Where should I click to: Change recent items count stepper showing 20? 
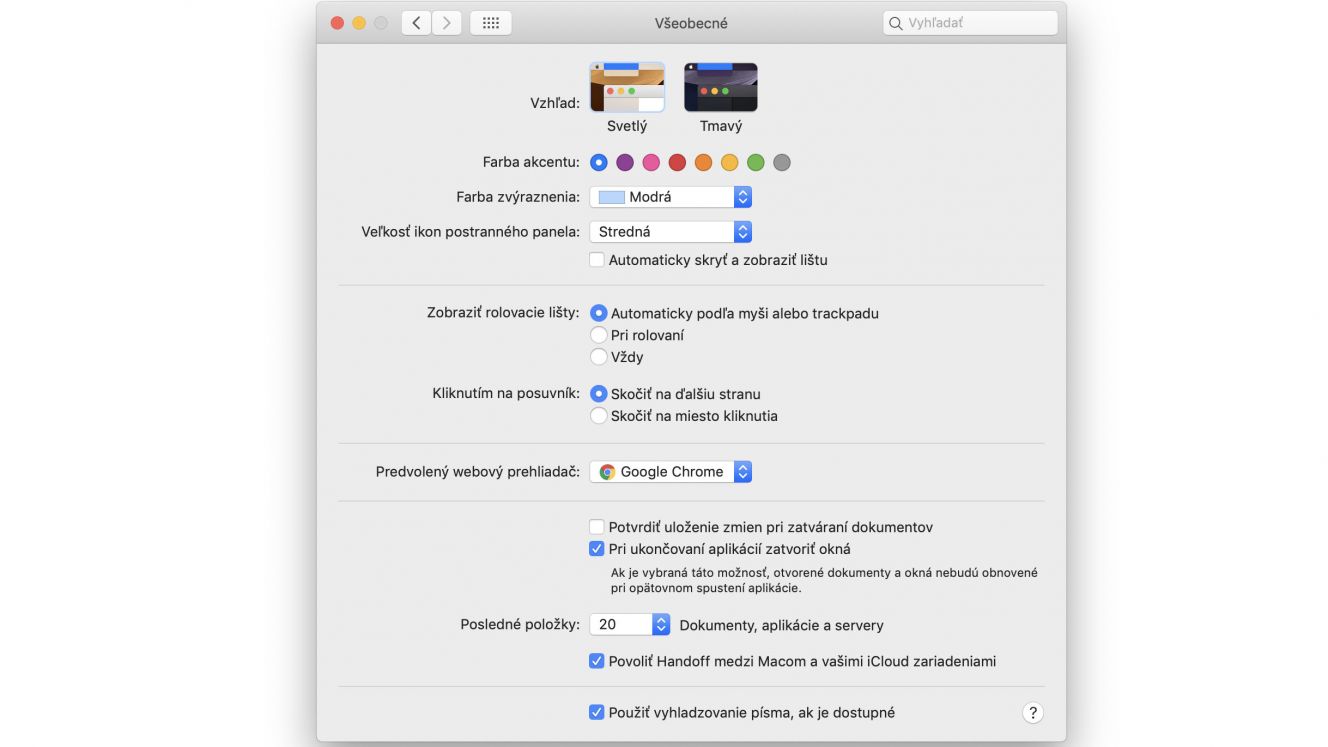629,624
